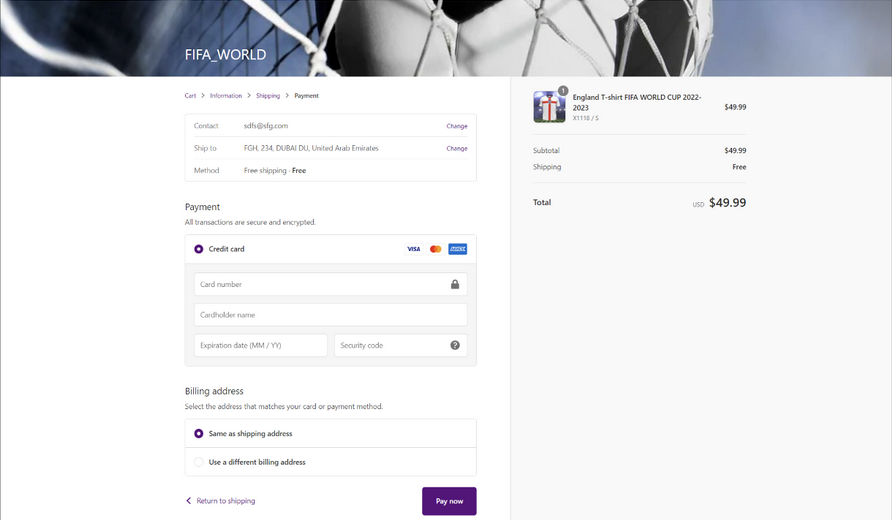Click the Billing address heading
Viewport: 892px width, 520px height.
click(214, 391)
